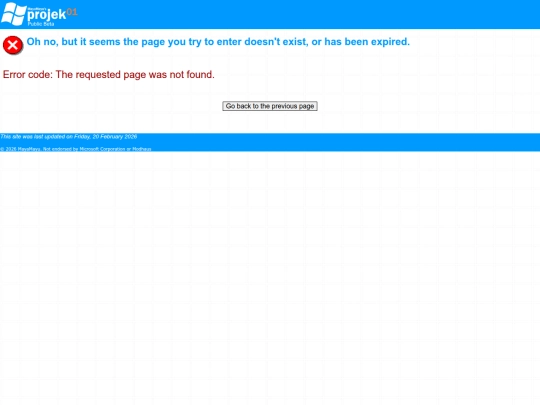
Task: Click the 'projek' site title text
Action: [46, 14]
